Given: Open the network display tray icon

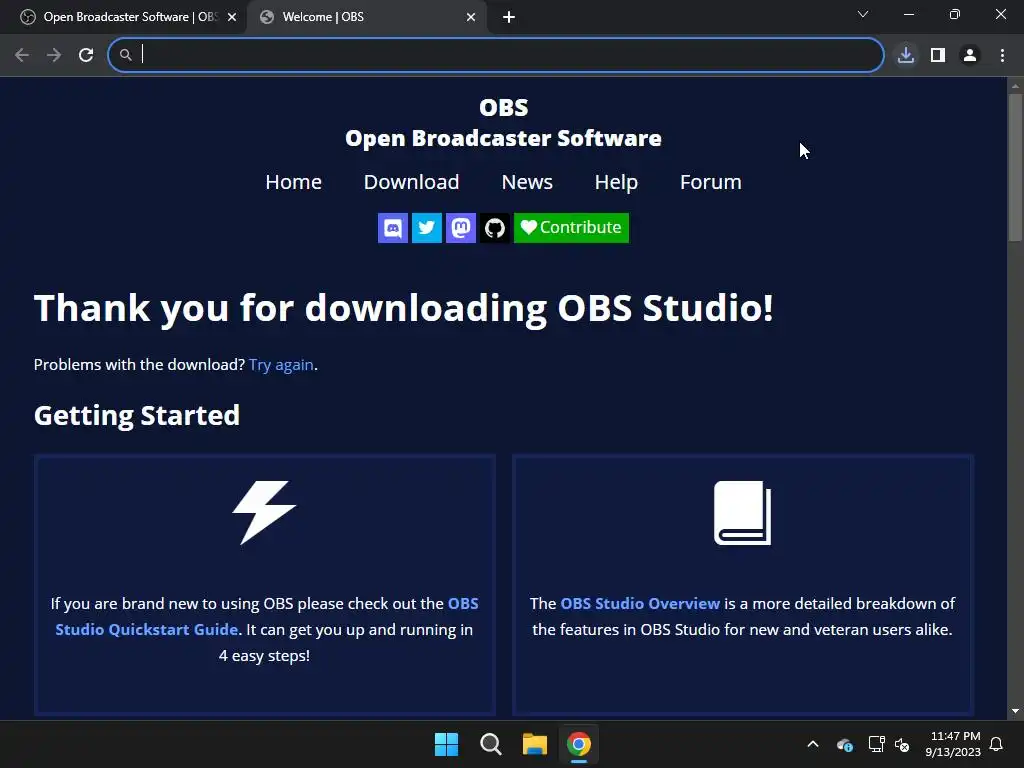Looking at the screenshot, I should click(876, 744).
